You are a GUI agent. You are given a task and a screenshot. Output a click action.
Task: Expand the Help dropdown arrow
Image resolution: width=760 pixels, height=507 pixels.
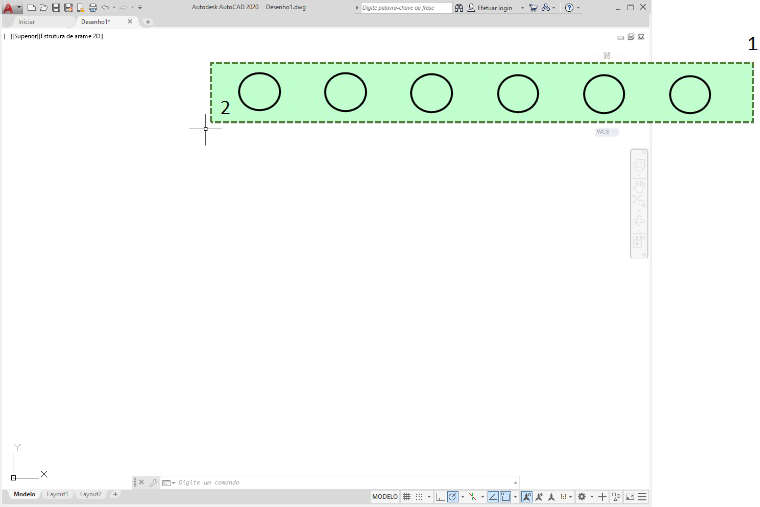(x=578, y=8)
